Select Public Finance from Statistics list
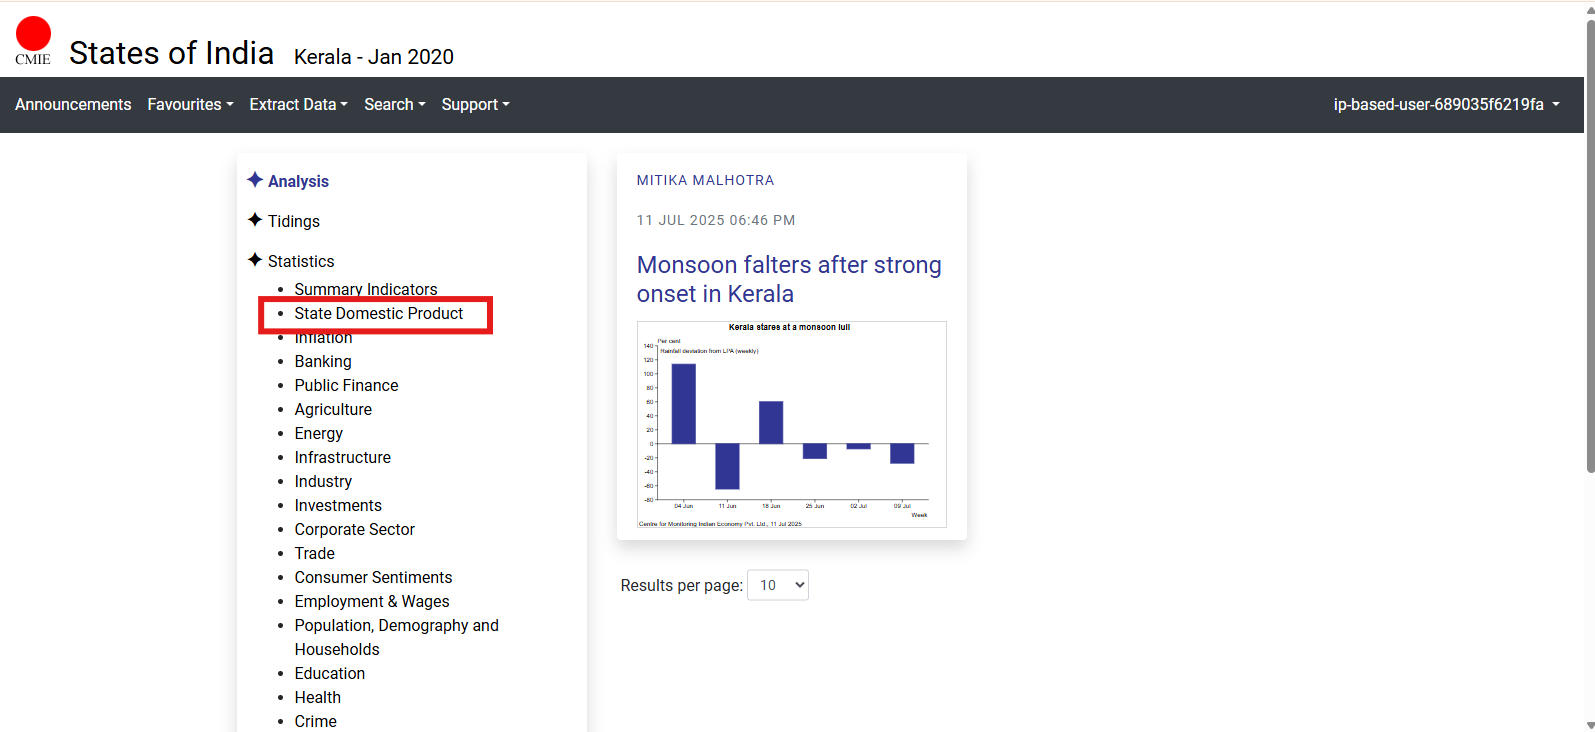Image resolution: width=1595 pixels, height=732 pixels. pyautogui.click(x=346, y=385)
